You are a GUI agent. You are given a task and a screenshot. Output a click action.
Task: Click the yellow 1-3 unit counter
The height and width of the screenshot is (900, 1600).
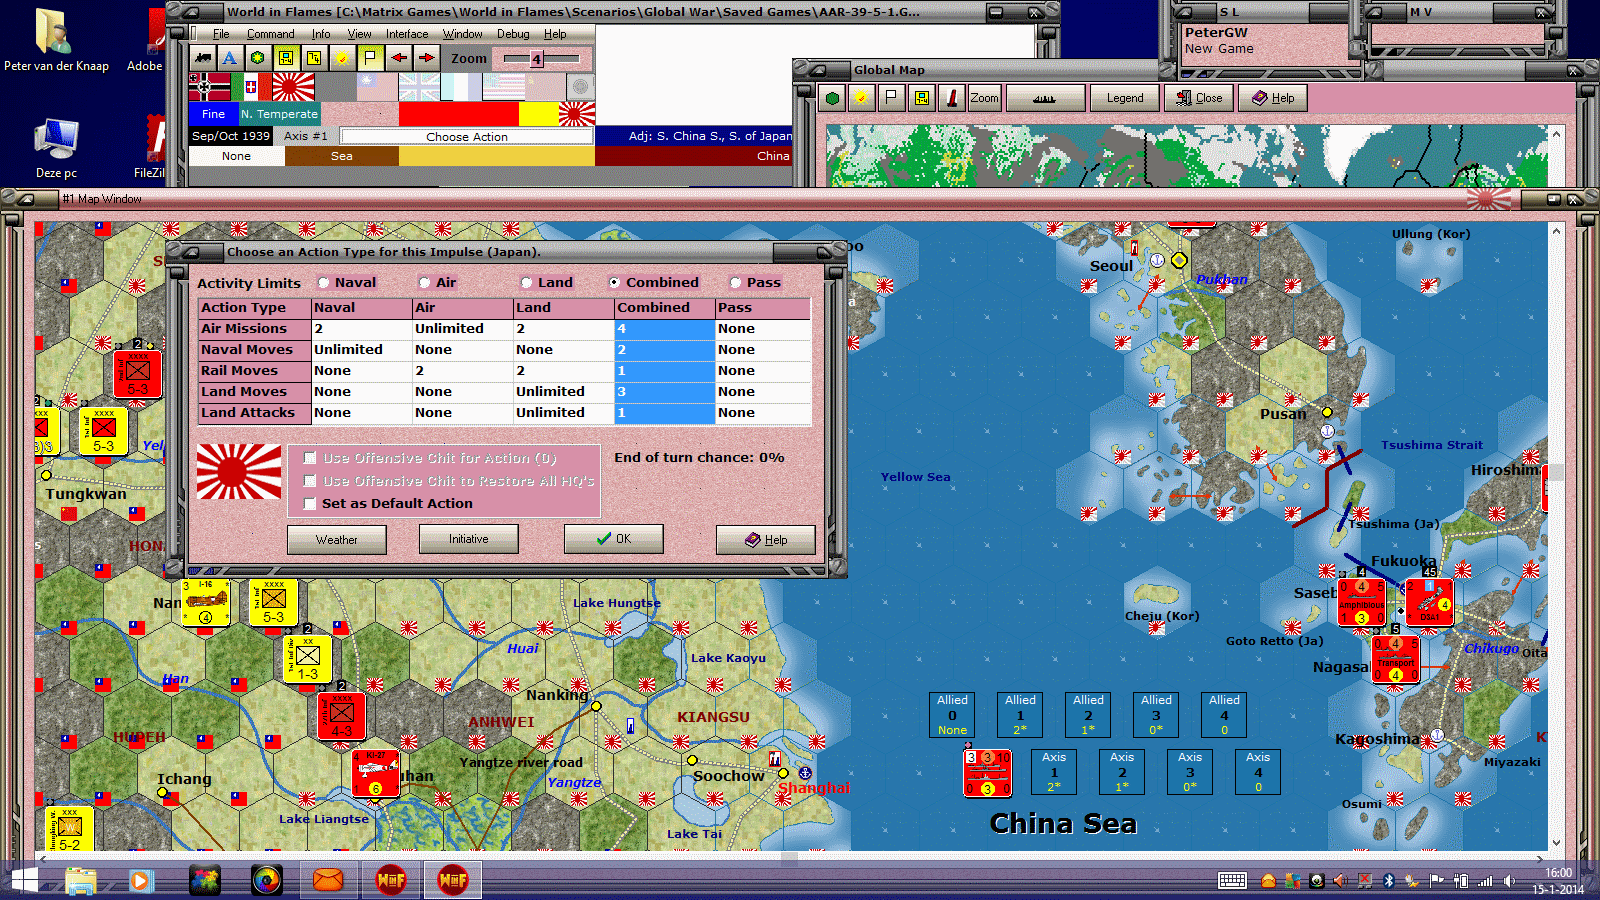pyautogui.click(x=308, y=659)
